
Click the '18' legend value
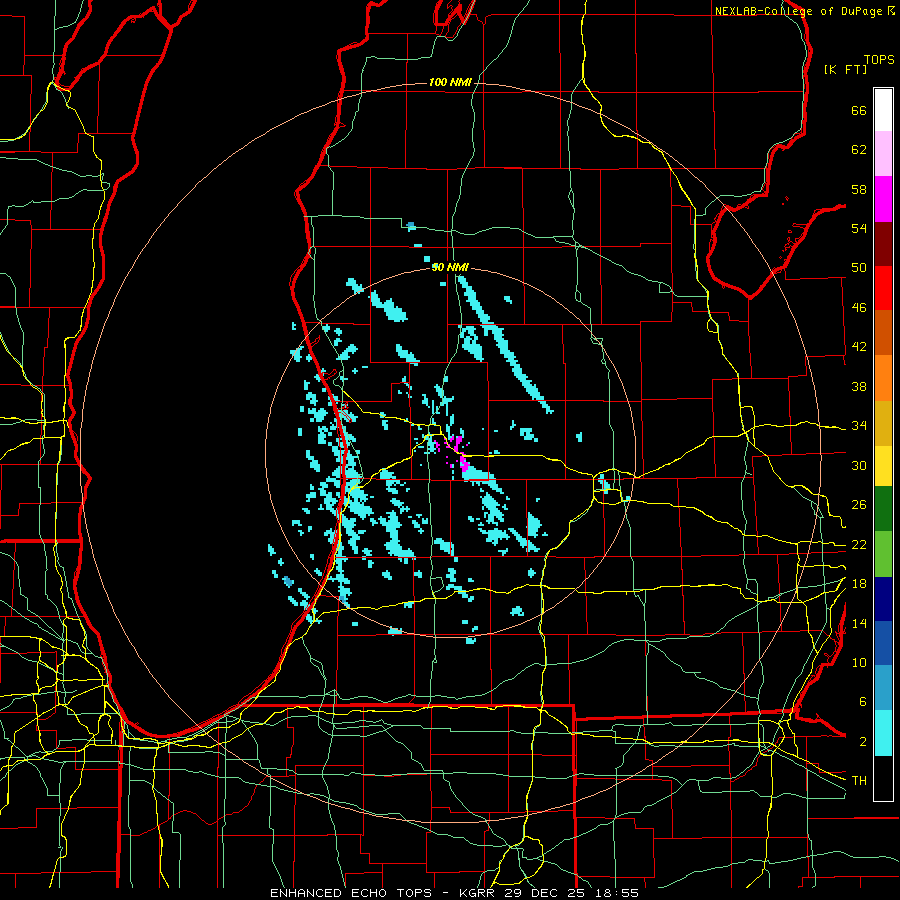coord(859,584)
